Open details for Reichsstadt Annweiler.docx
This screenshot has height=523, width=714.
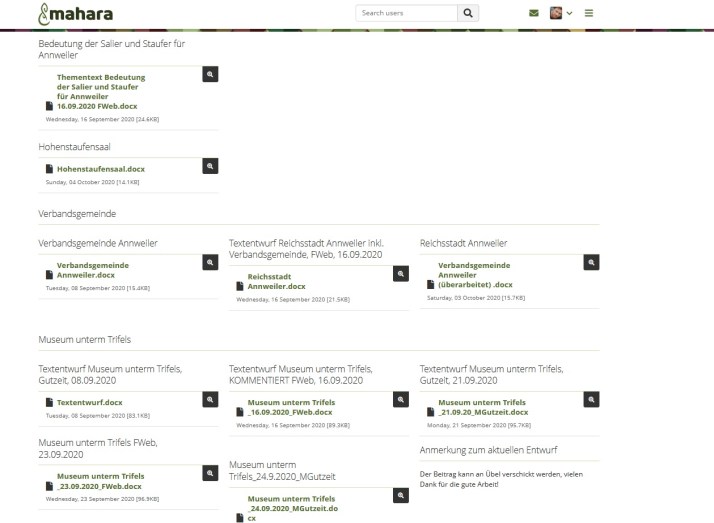point(401,273)
